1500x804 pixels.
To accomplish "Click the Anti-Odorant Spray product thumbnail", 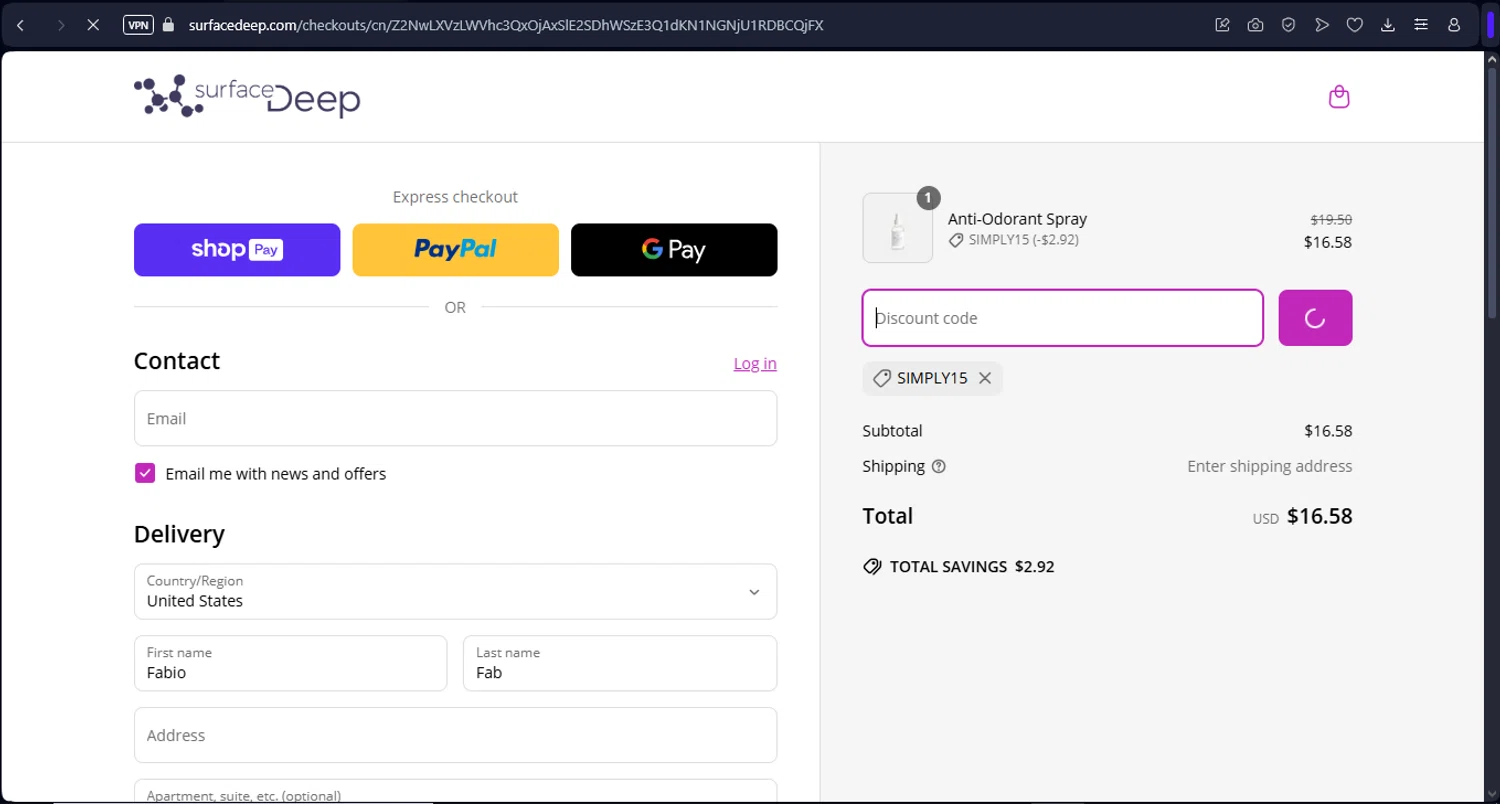I will point(898,228).
